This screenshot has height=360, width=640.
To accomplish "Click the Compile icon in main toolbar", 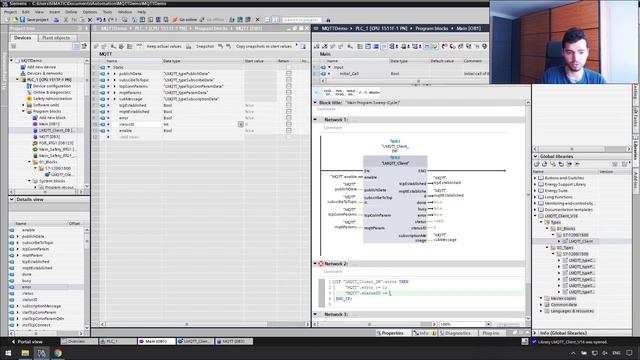I will point(135,20).
